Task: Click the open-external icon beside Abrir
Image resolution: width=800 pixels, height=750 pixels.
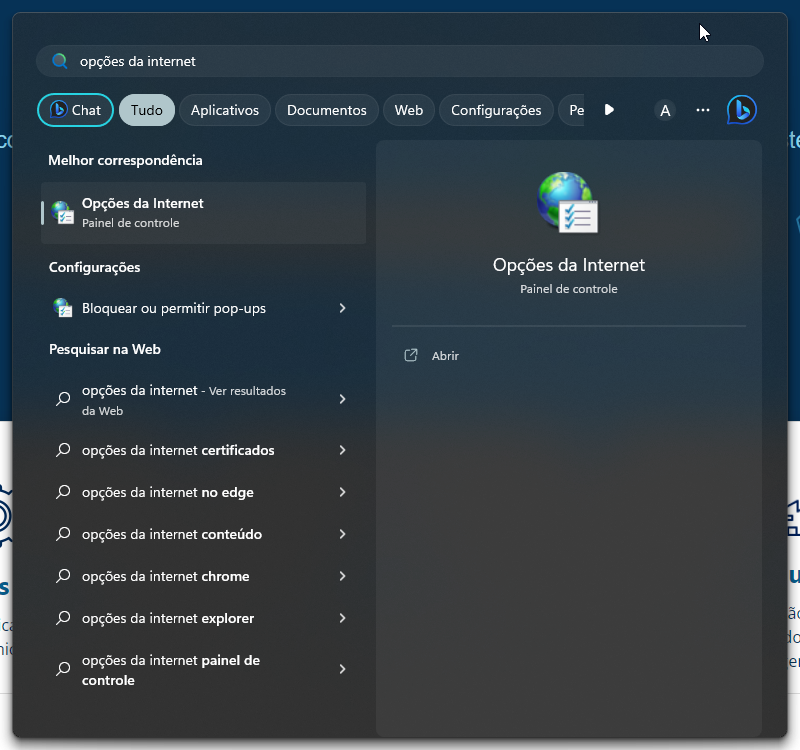Action: click(411, 355)
